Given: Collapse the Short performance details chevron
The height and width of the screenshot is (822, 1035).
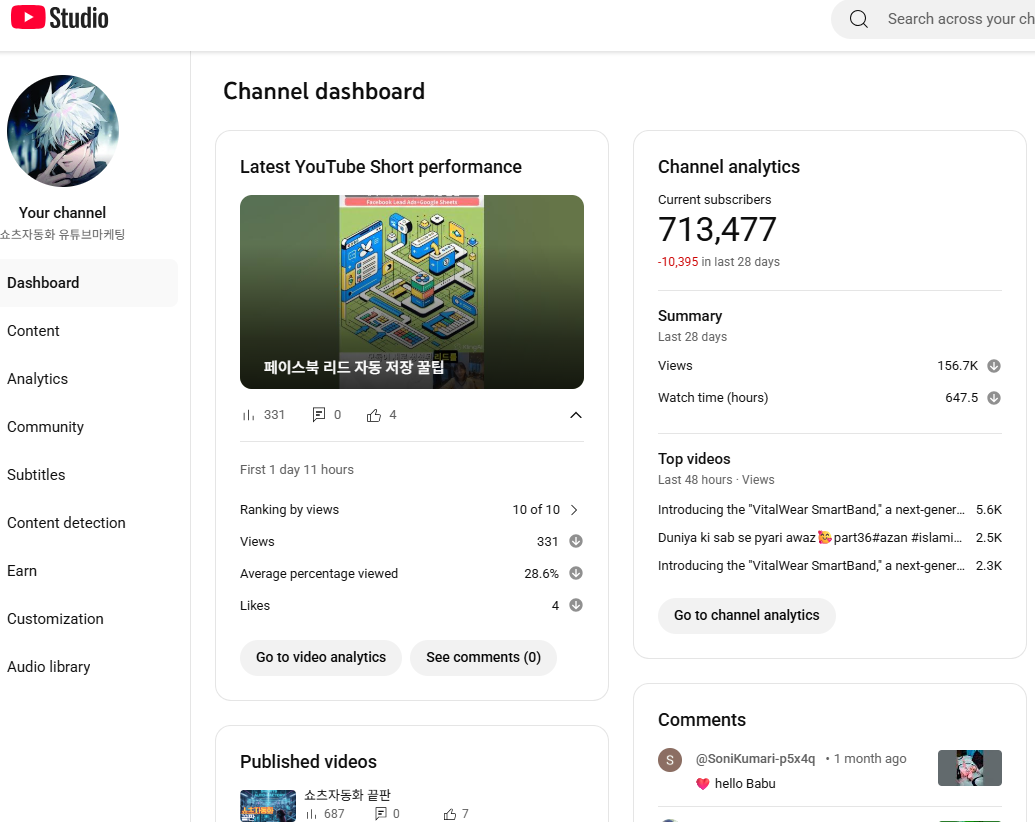Looking at the screenshot, I should click(x=575, y=415).
